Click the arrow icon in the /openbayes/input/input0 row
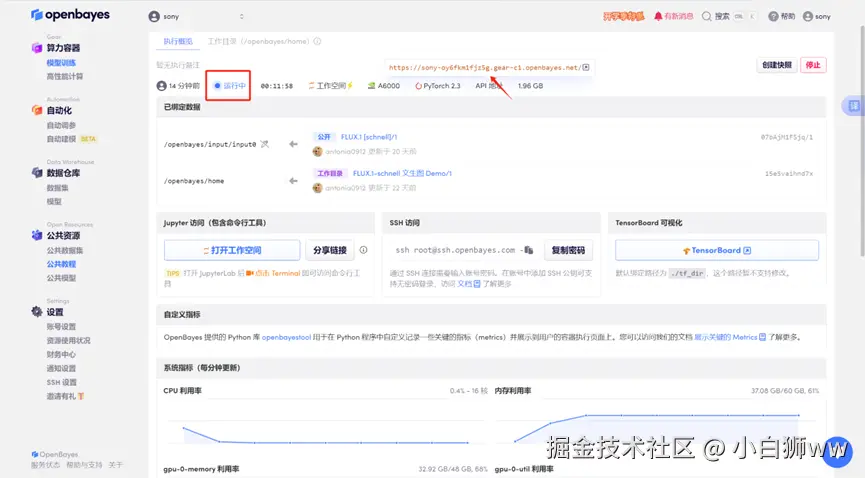865x478 pixels. tap(293, 144)
